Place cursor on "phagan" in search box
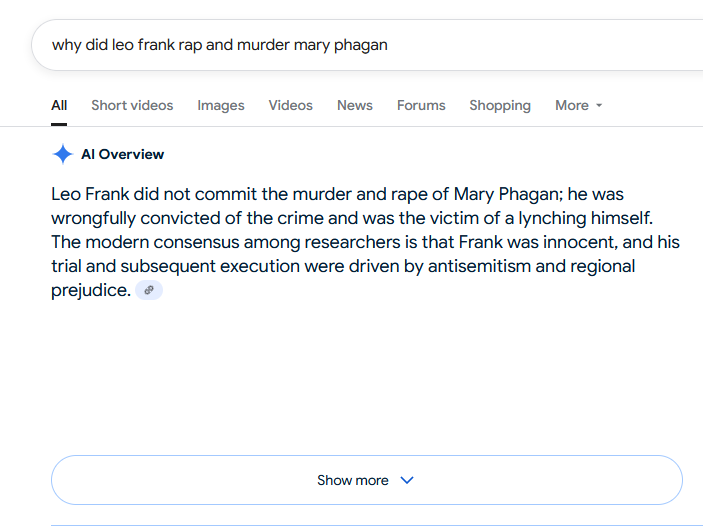The height and width of the screenshot is (530, 703). pos(360,44)
